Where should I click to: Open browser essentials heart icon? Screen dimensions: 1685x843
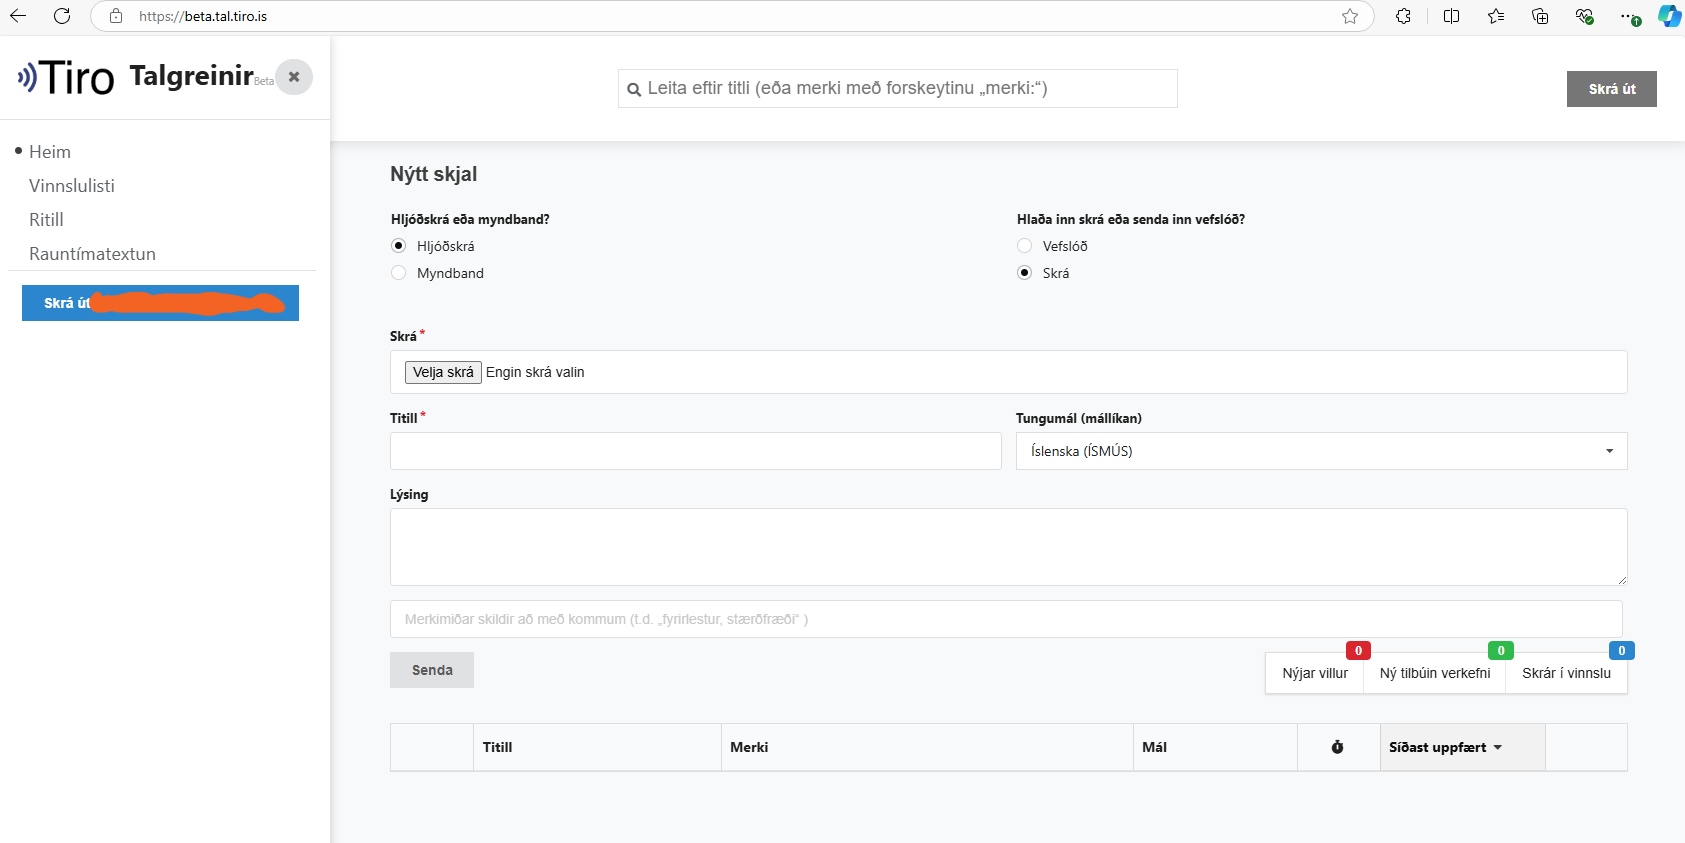pos(1584,16)
